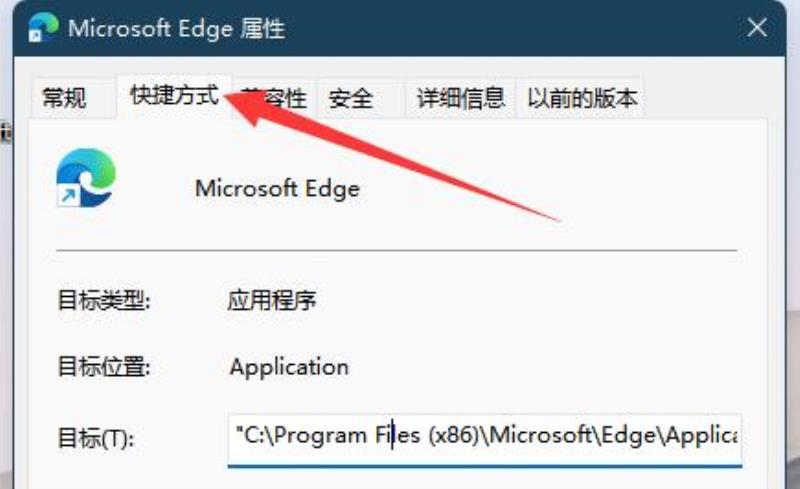Click the large Microsoft Edge shortcut icon

point(86,178)
